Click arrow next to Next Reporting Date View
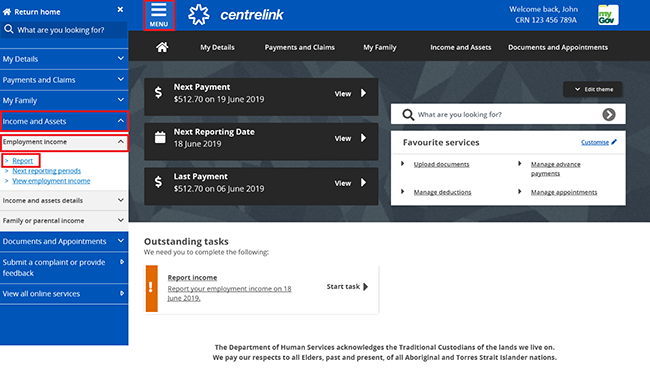 363,138
